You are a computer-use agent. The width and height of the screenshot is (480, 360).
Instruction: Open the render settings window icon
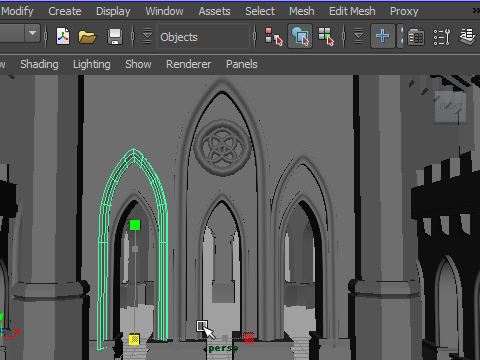416,37
